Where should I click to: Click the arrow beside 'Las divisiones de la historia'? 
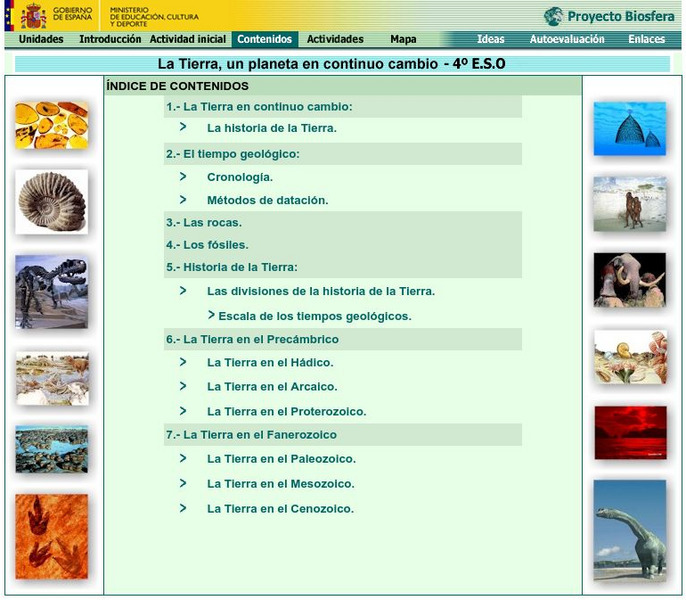click(x=183, y=291)
